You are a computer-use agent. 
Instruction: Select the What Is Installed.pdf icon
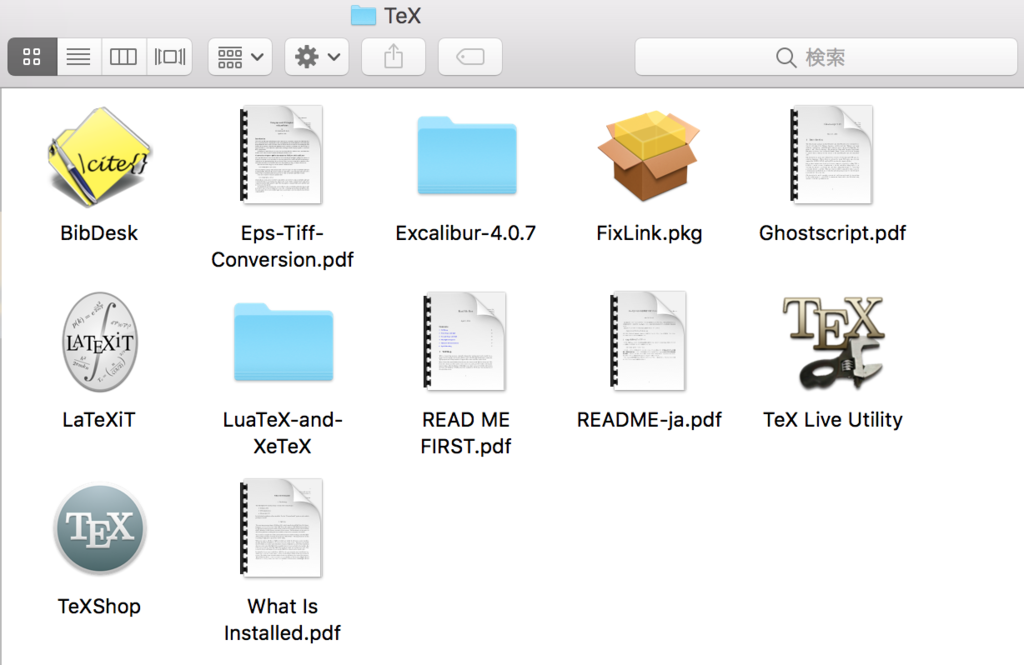[282, 528]
